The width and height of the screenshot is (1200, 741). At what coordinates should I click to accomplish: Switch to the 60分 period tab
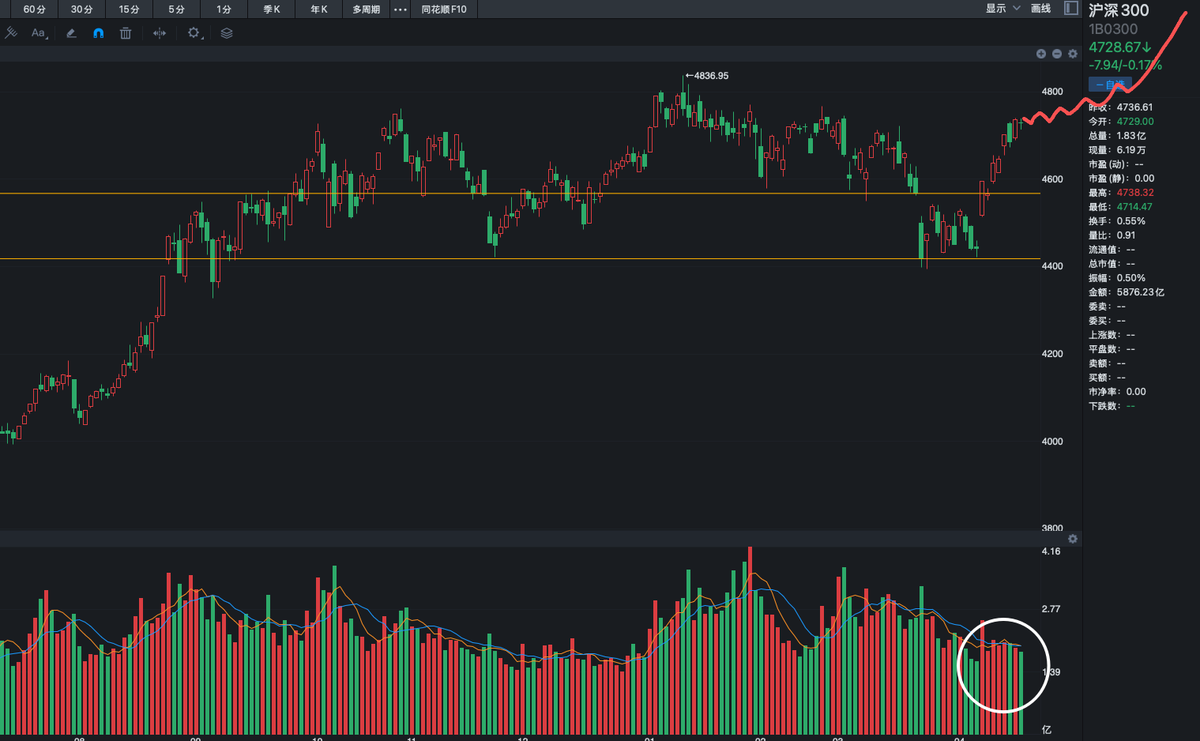pos(34,9)
